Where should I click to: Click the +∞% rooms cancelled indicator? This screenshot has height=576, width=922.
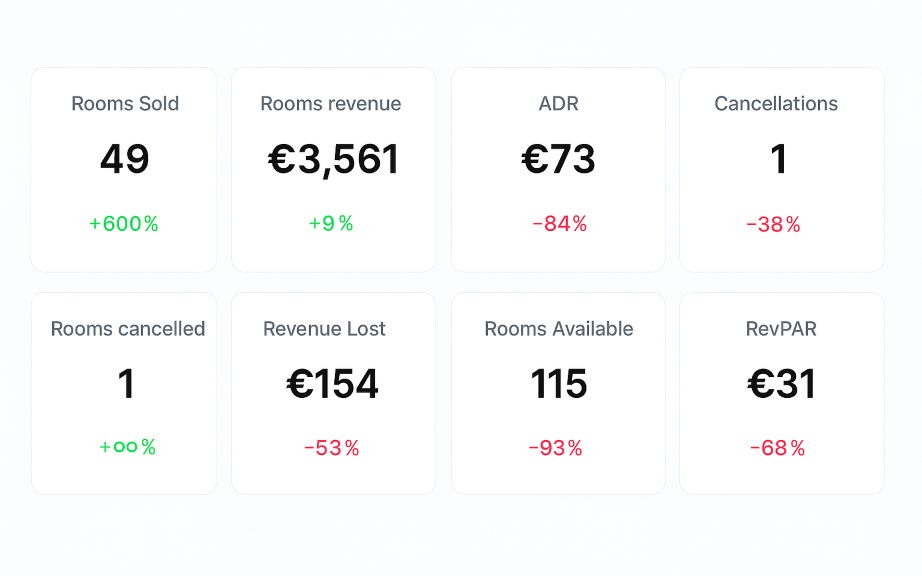pos(127,447)
